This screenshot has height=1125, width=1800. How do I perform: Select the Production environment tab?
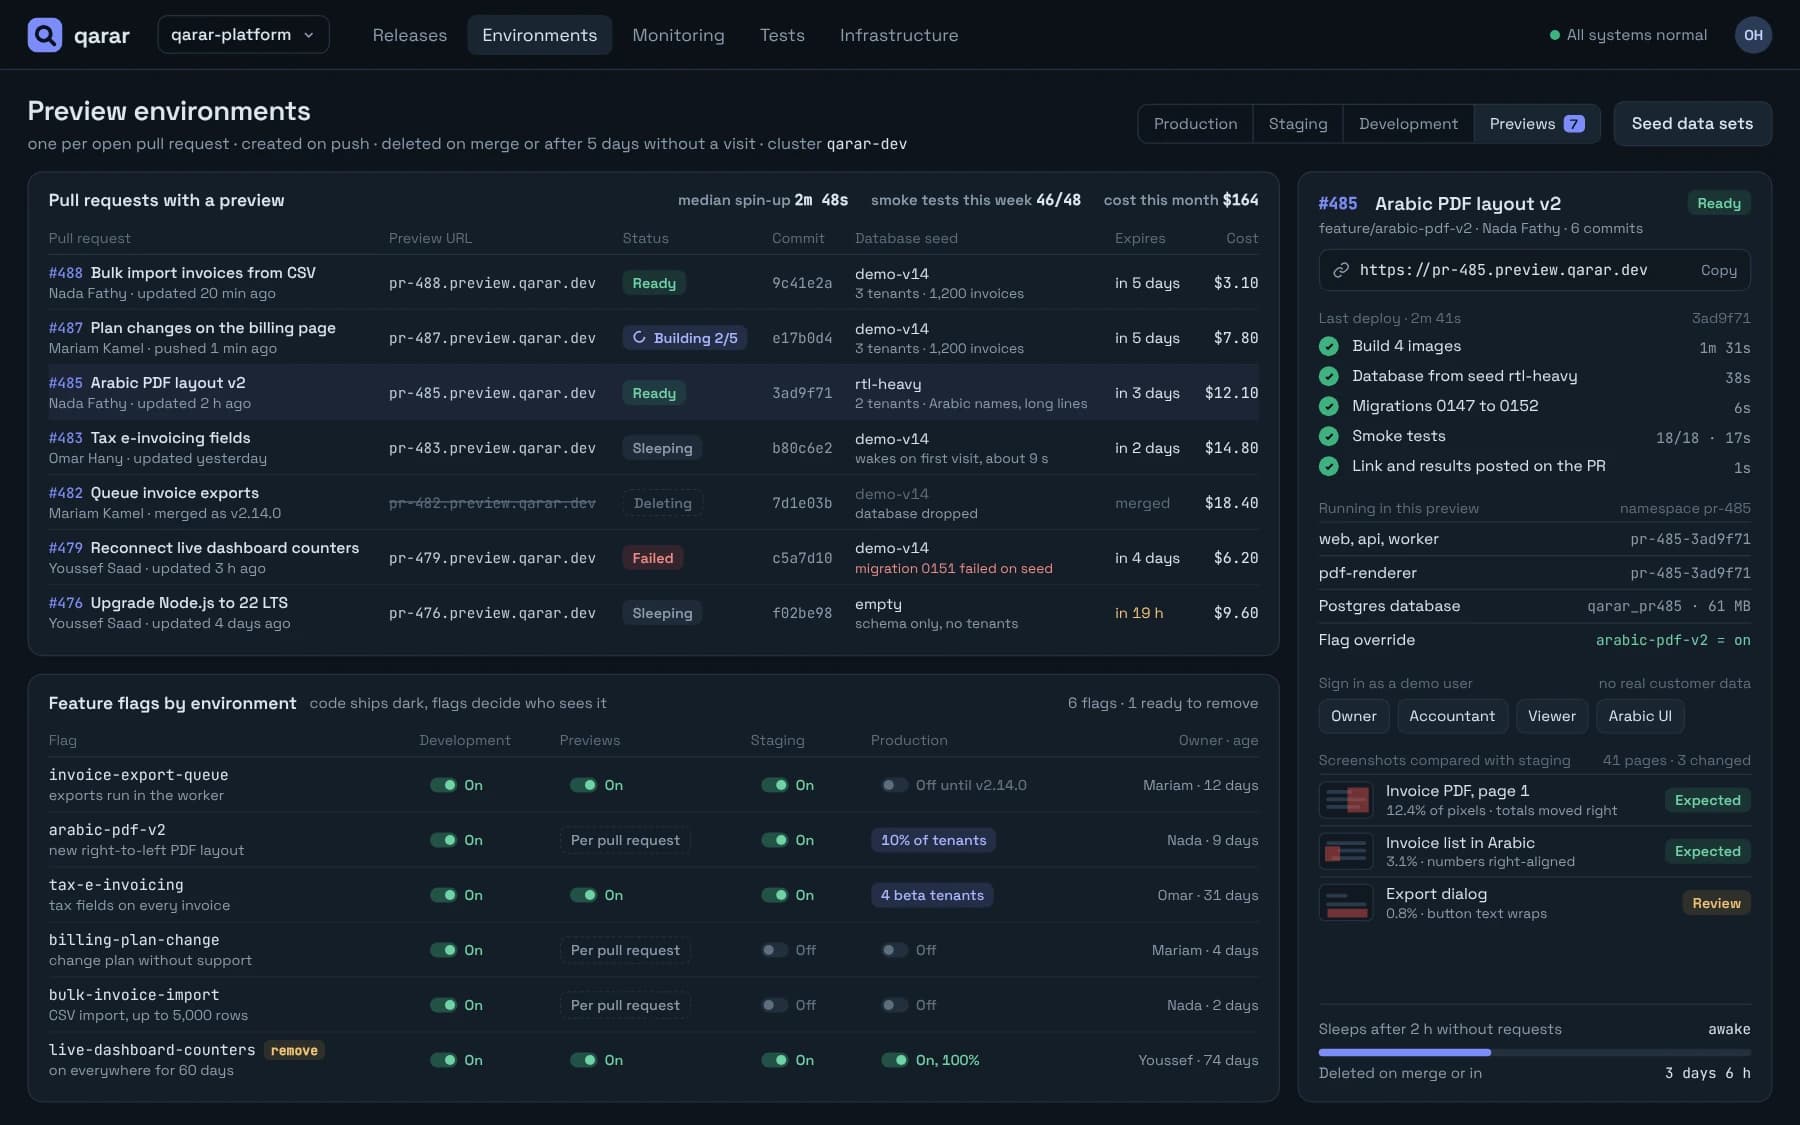pyautogui.click(x=1195, y=124)
